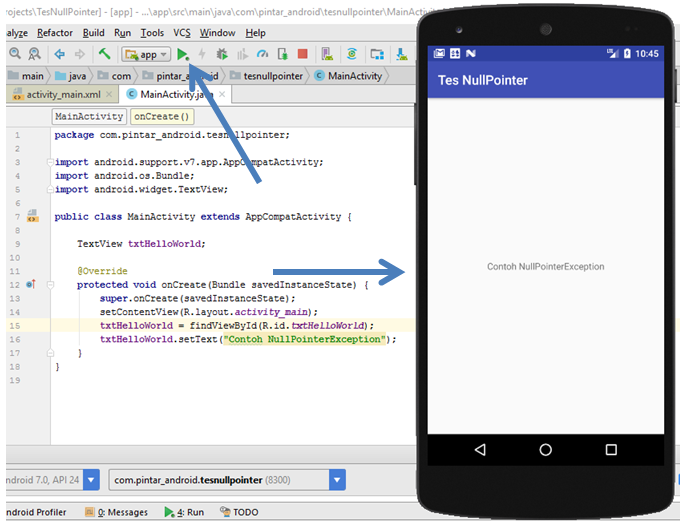Screen dimensions: 680x527
Task: Toggle the fold marker at line 5 imports end
Action: 50,190
